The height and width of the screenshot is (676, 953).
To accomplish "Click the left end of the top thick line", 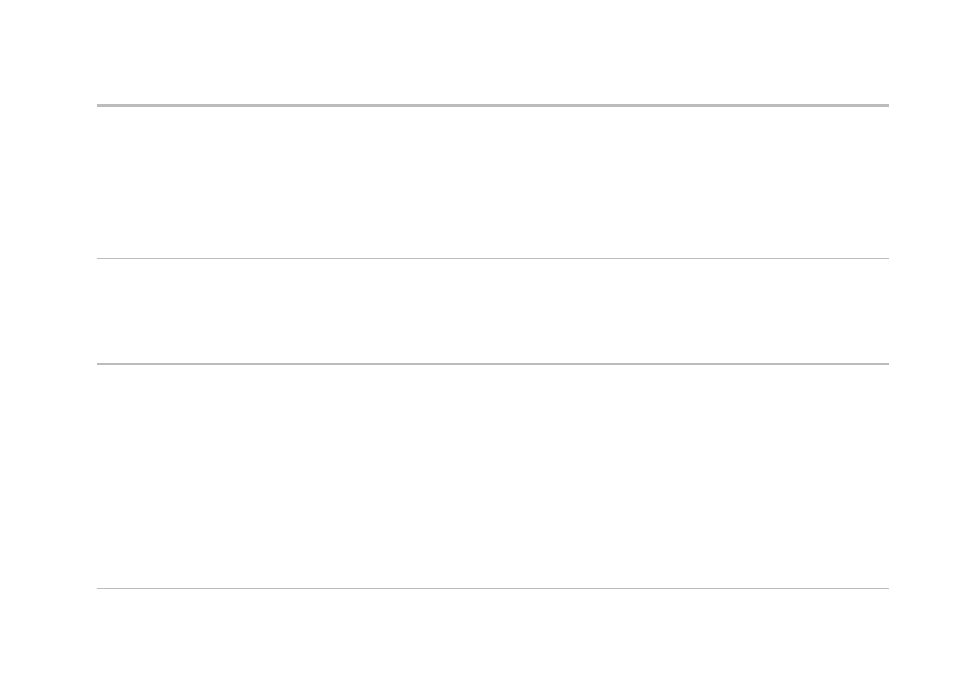I will [x=98, y=106].
